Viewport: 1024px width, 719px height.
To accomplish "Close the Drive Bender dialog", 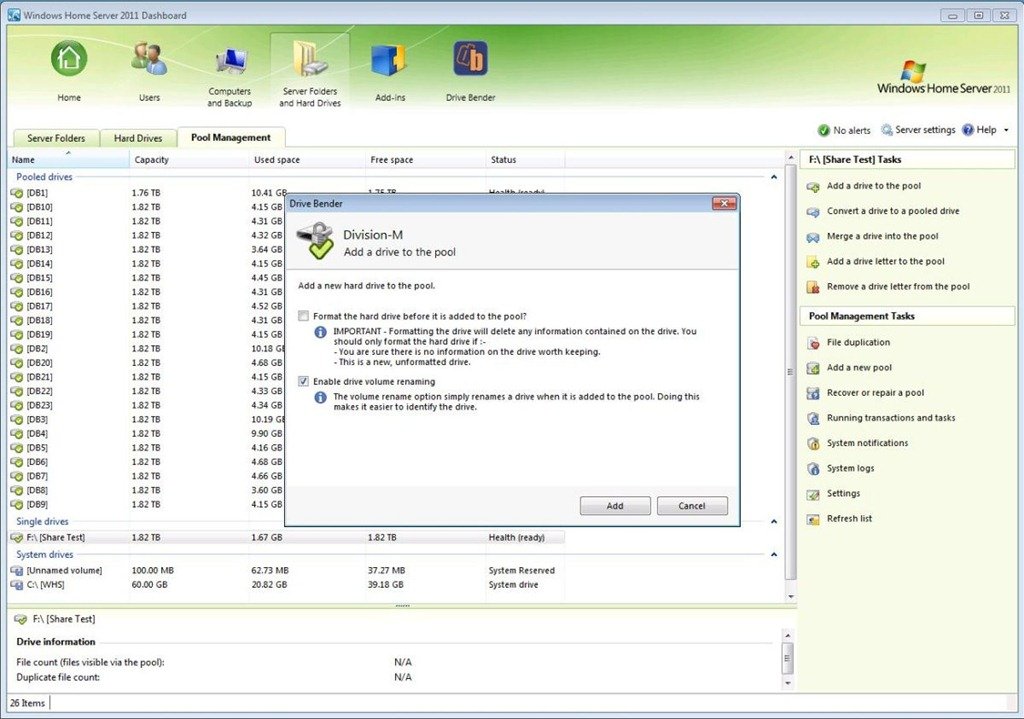I will pyautogui.click(x=724, y=204).
